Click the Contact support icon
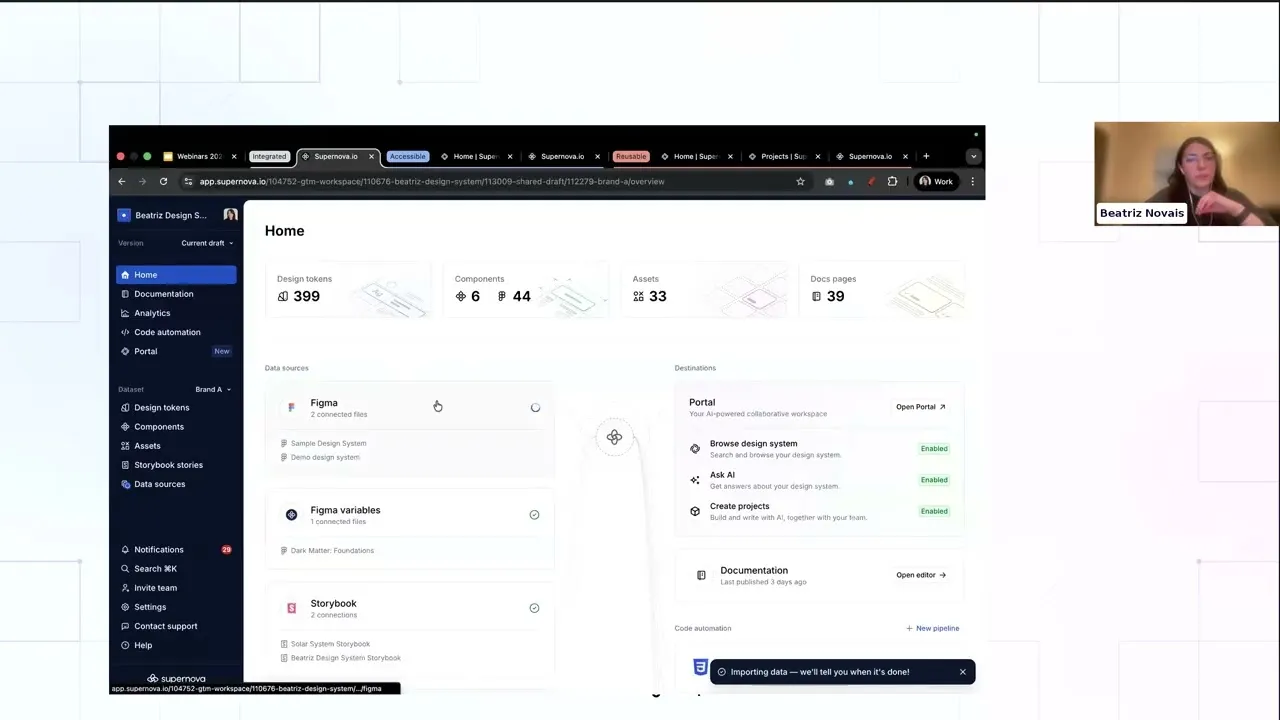Image resolution: width=1280 pixels, height=720 pixels. [x=125, y=626]
